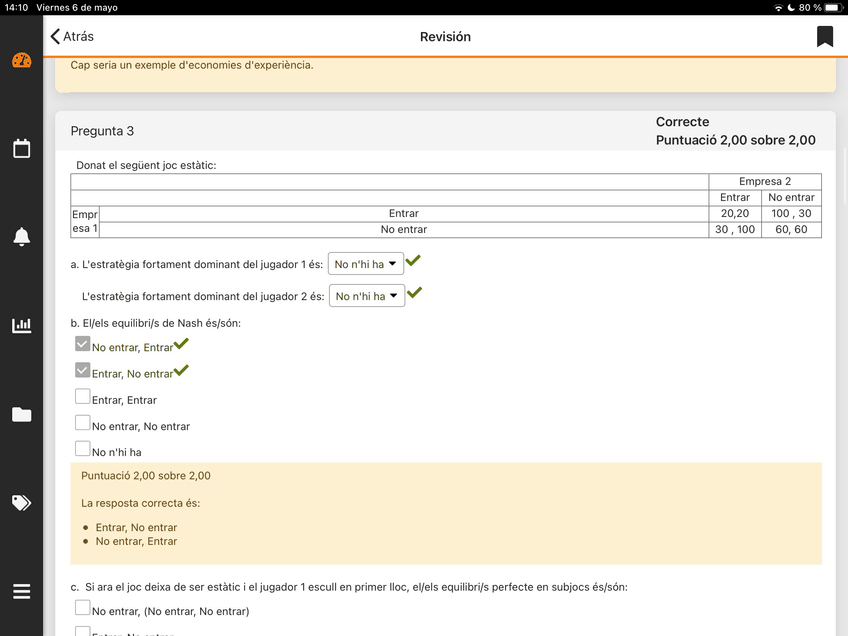Viewport: 848px width, 636px height.
Task: Toggle the 'No entrar, Entrar' checkbox
Action: coord(83,344)
